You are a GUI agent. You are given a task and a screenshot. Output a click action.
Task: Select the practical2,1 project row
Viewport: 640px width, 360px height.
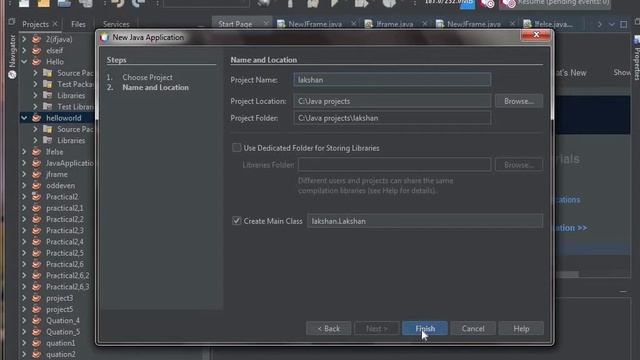tap(64, 208)
